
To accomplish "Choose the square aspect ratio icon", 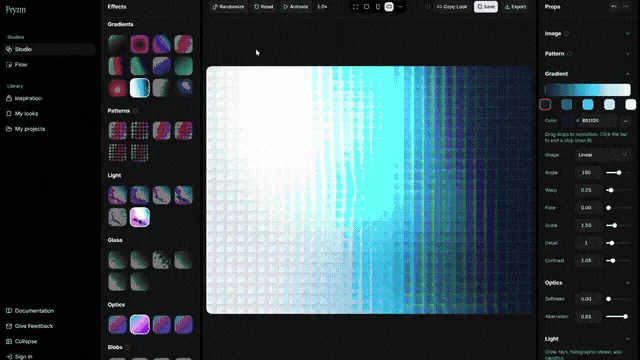I will pyautogui.click(x=367, y=7).
